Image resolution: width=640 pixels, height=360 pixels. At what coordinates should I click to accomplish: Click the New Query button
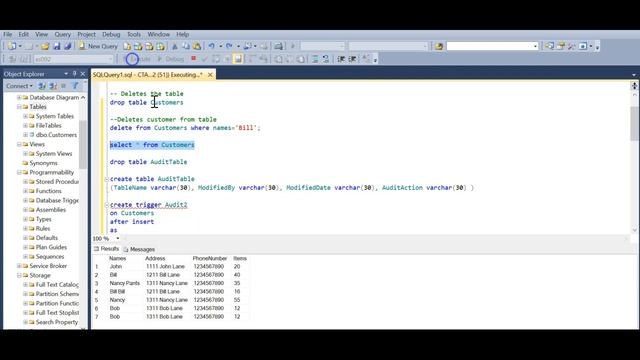[98, 46]
